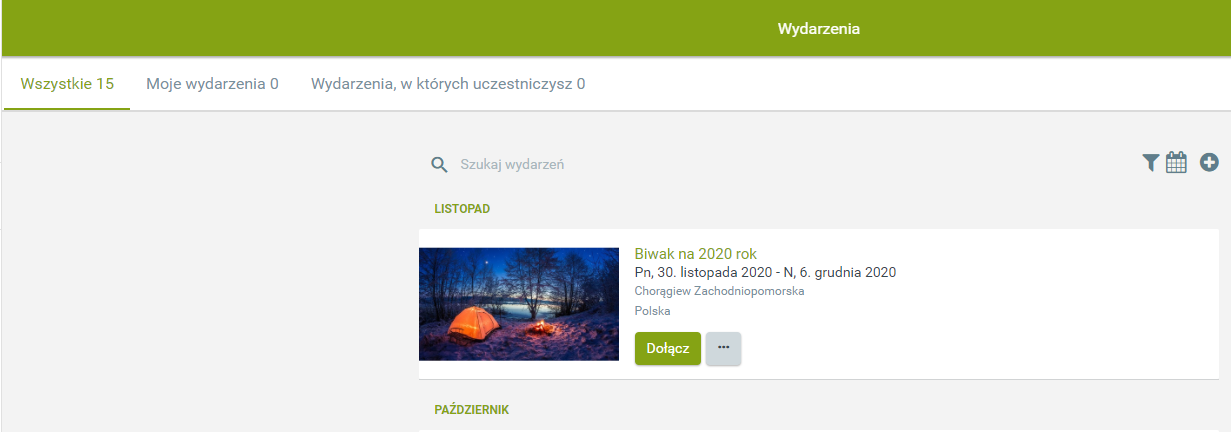Expand the three-dots more options menu
Image resolution: width=1231 pixels, height=432 pixels.
point(723,348)
